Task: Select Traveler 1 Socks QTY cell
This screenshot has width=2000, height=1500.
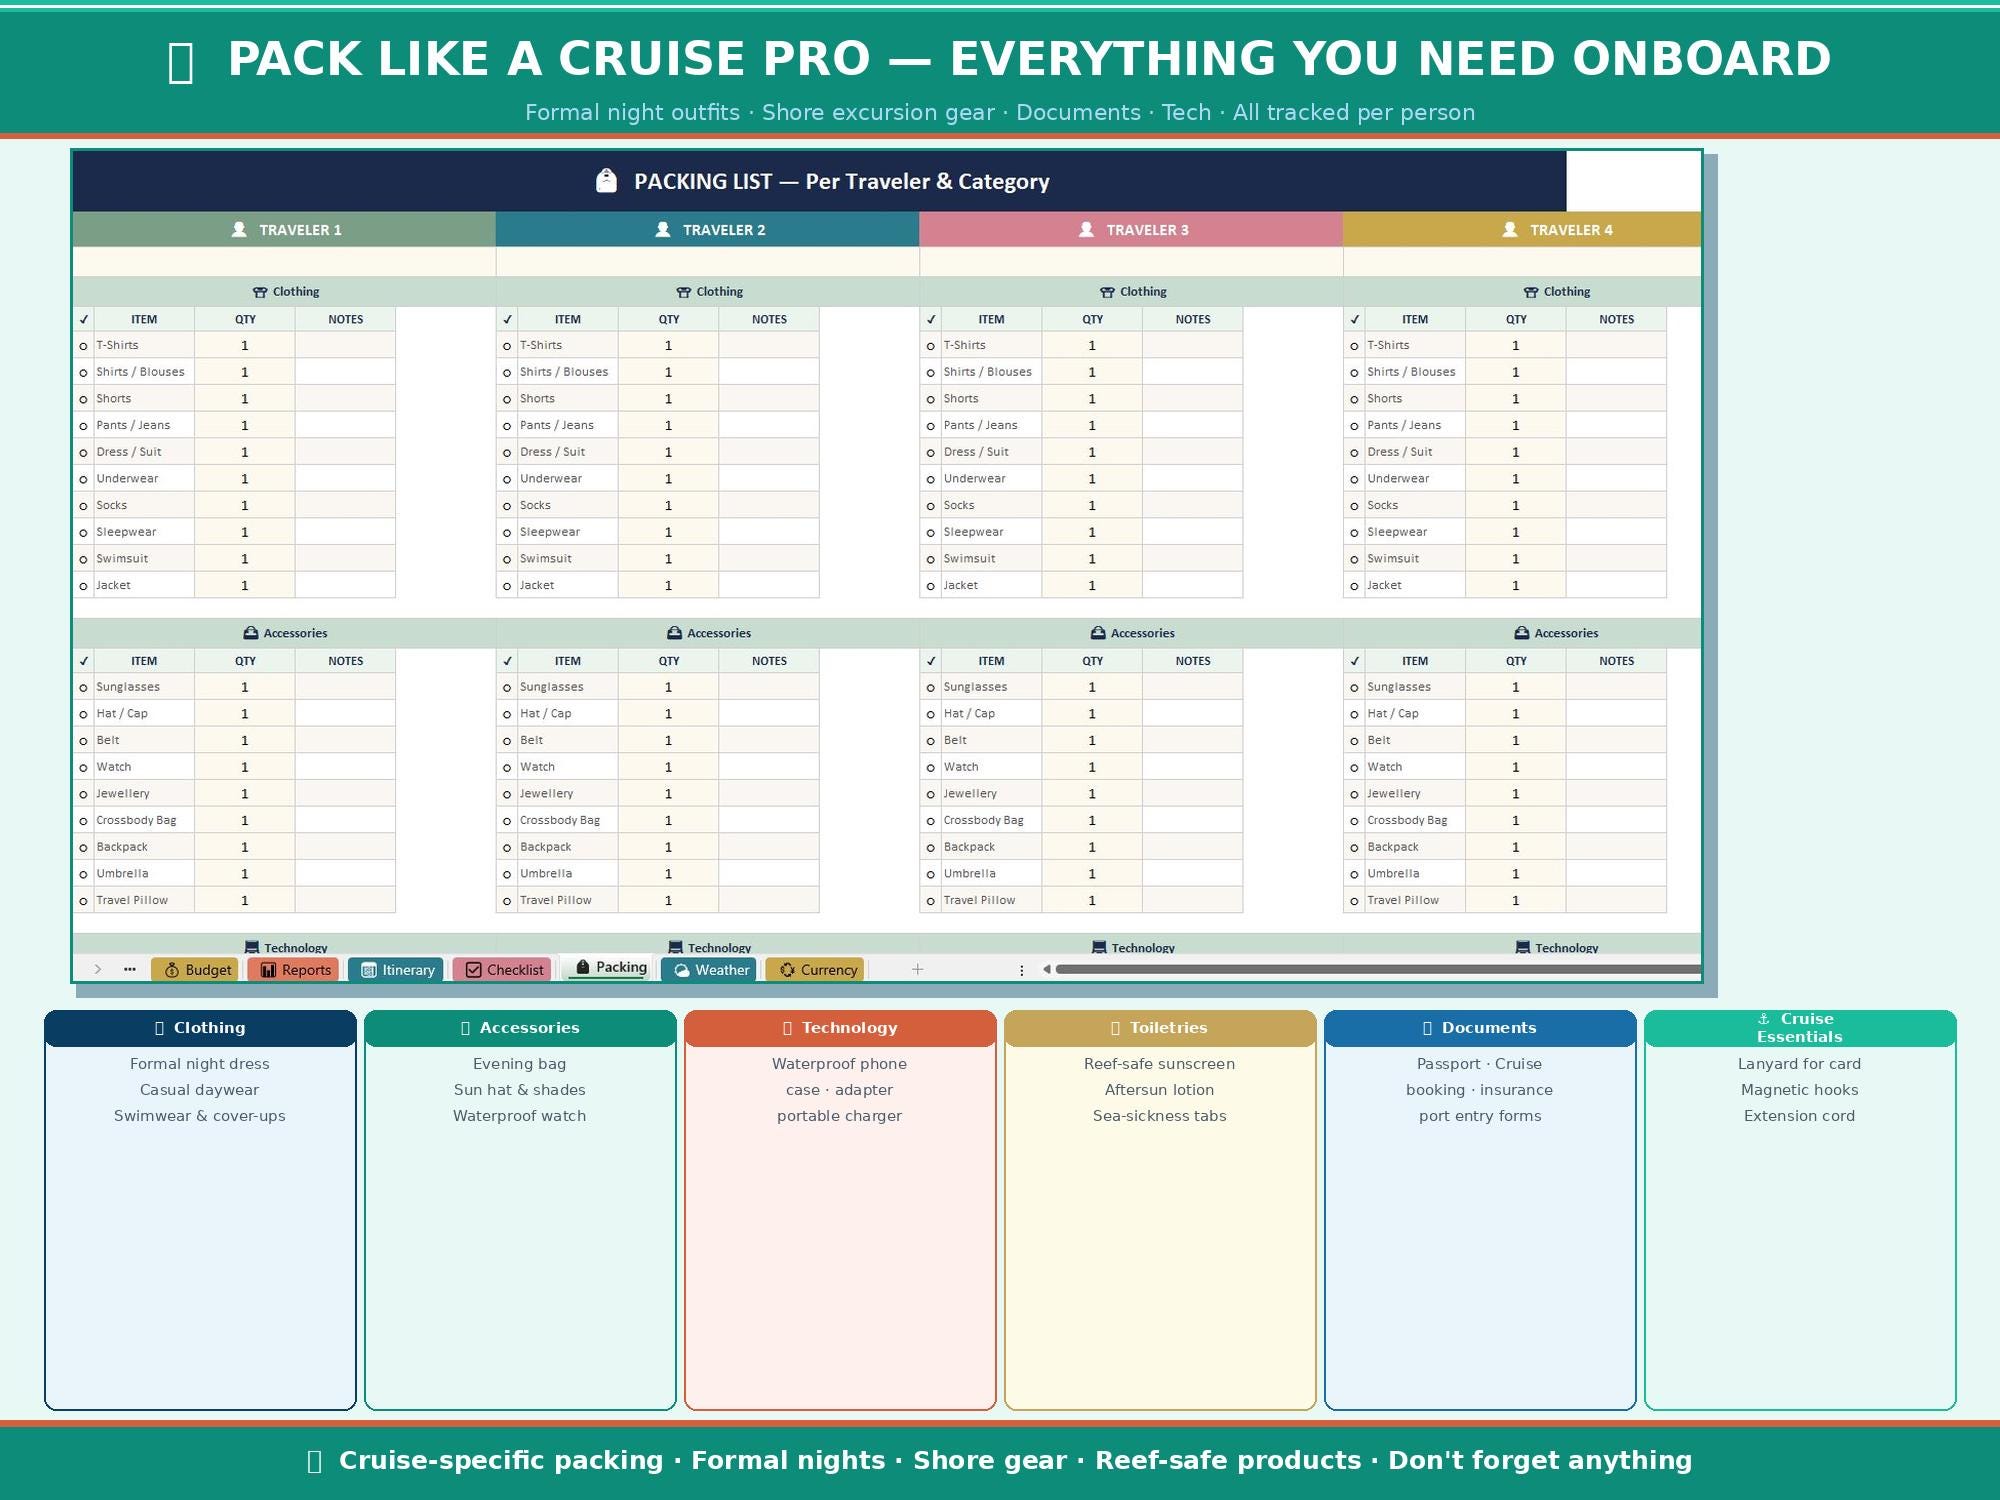Action: 245,505
